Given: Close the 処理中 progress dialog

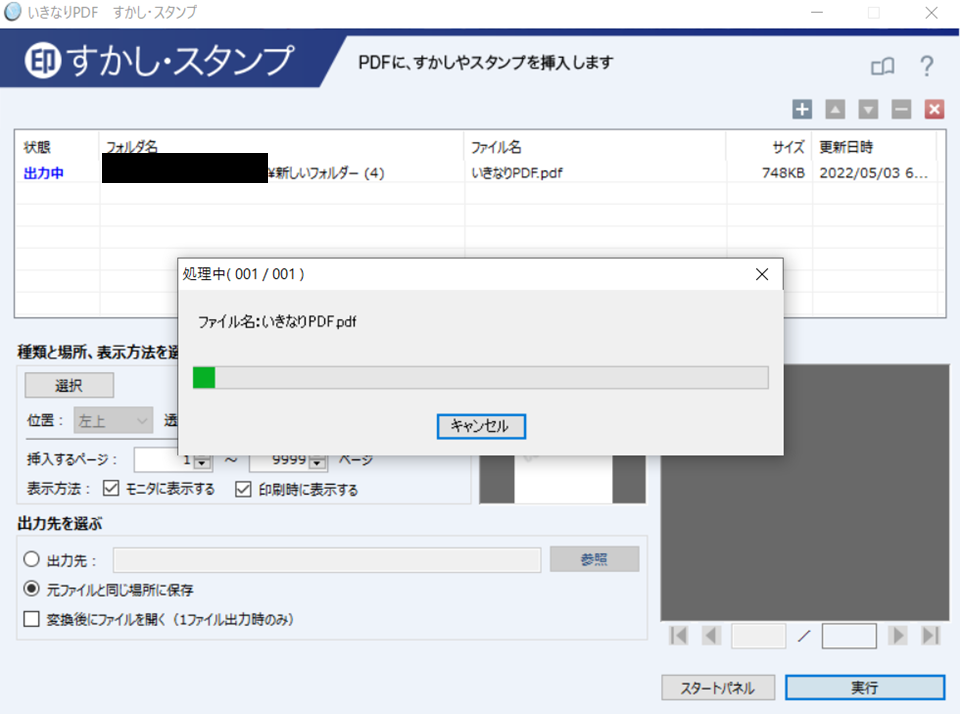Looking at the screenshot, I should (762, 274).
